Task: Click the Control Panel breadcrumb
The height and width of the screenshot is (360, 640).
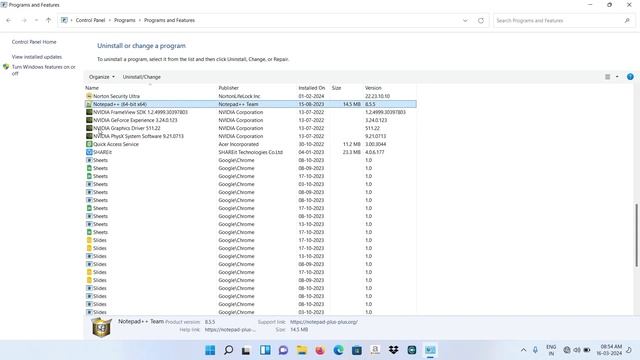Action: click(x=90, y=20)
